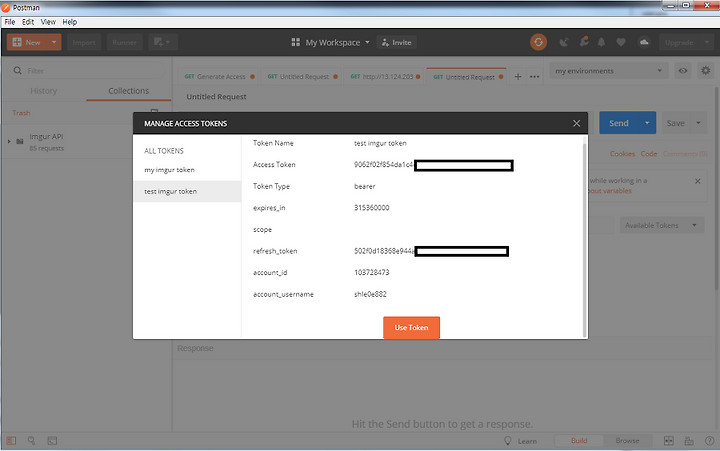Expand the Imgur API collection
Screen dimensions: 720x451
pyautogui.click(x=9, y=141)
